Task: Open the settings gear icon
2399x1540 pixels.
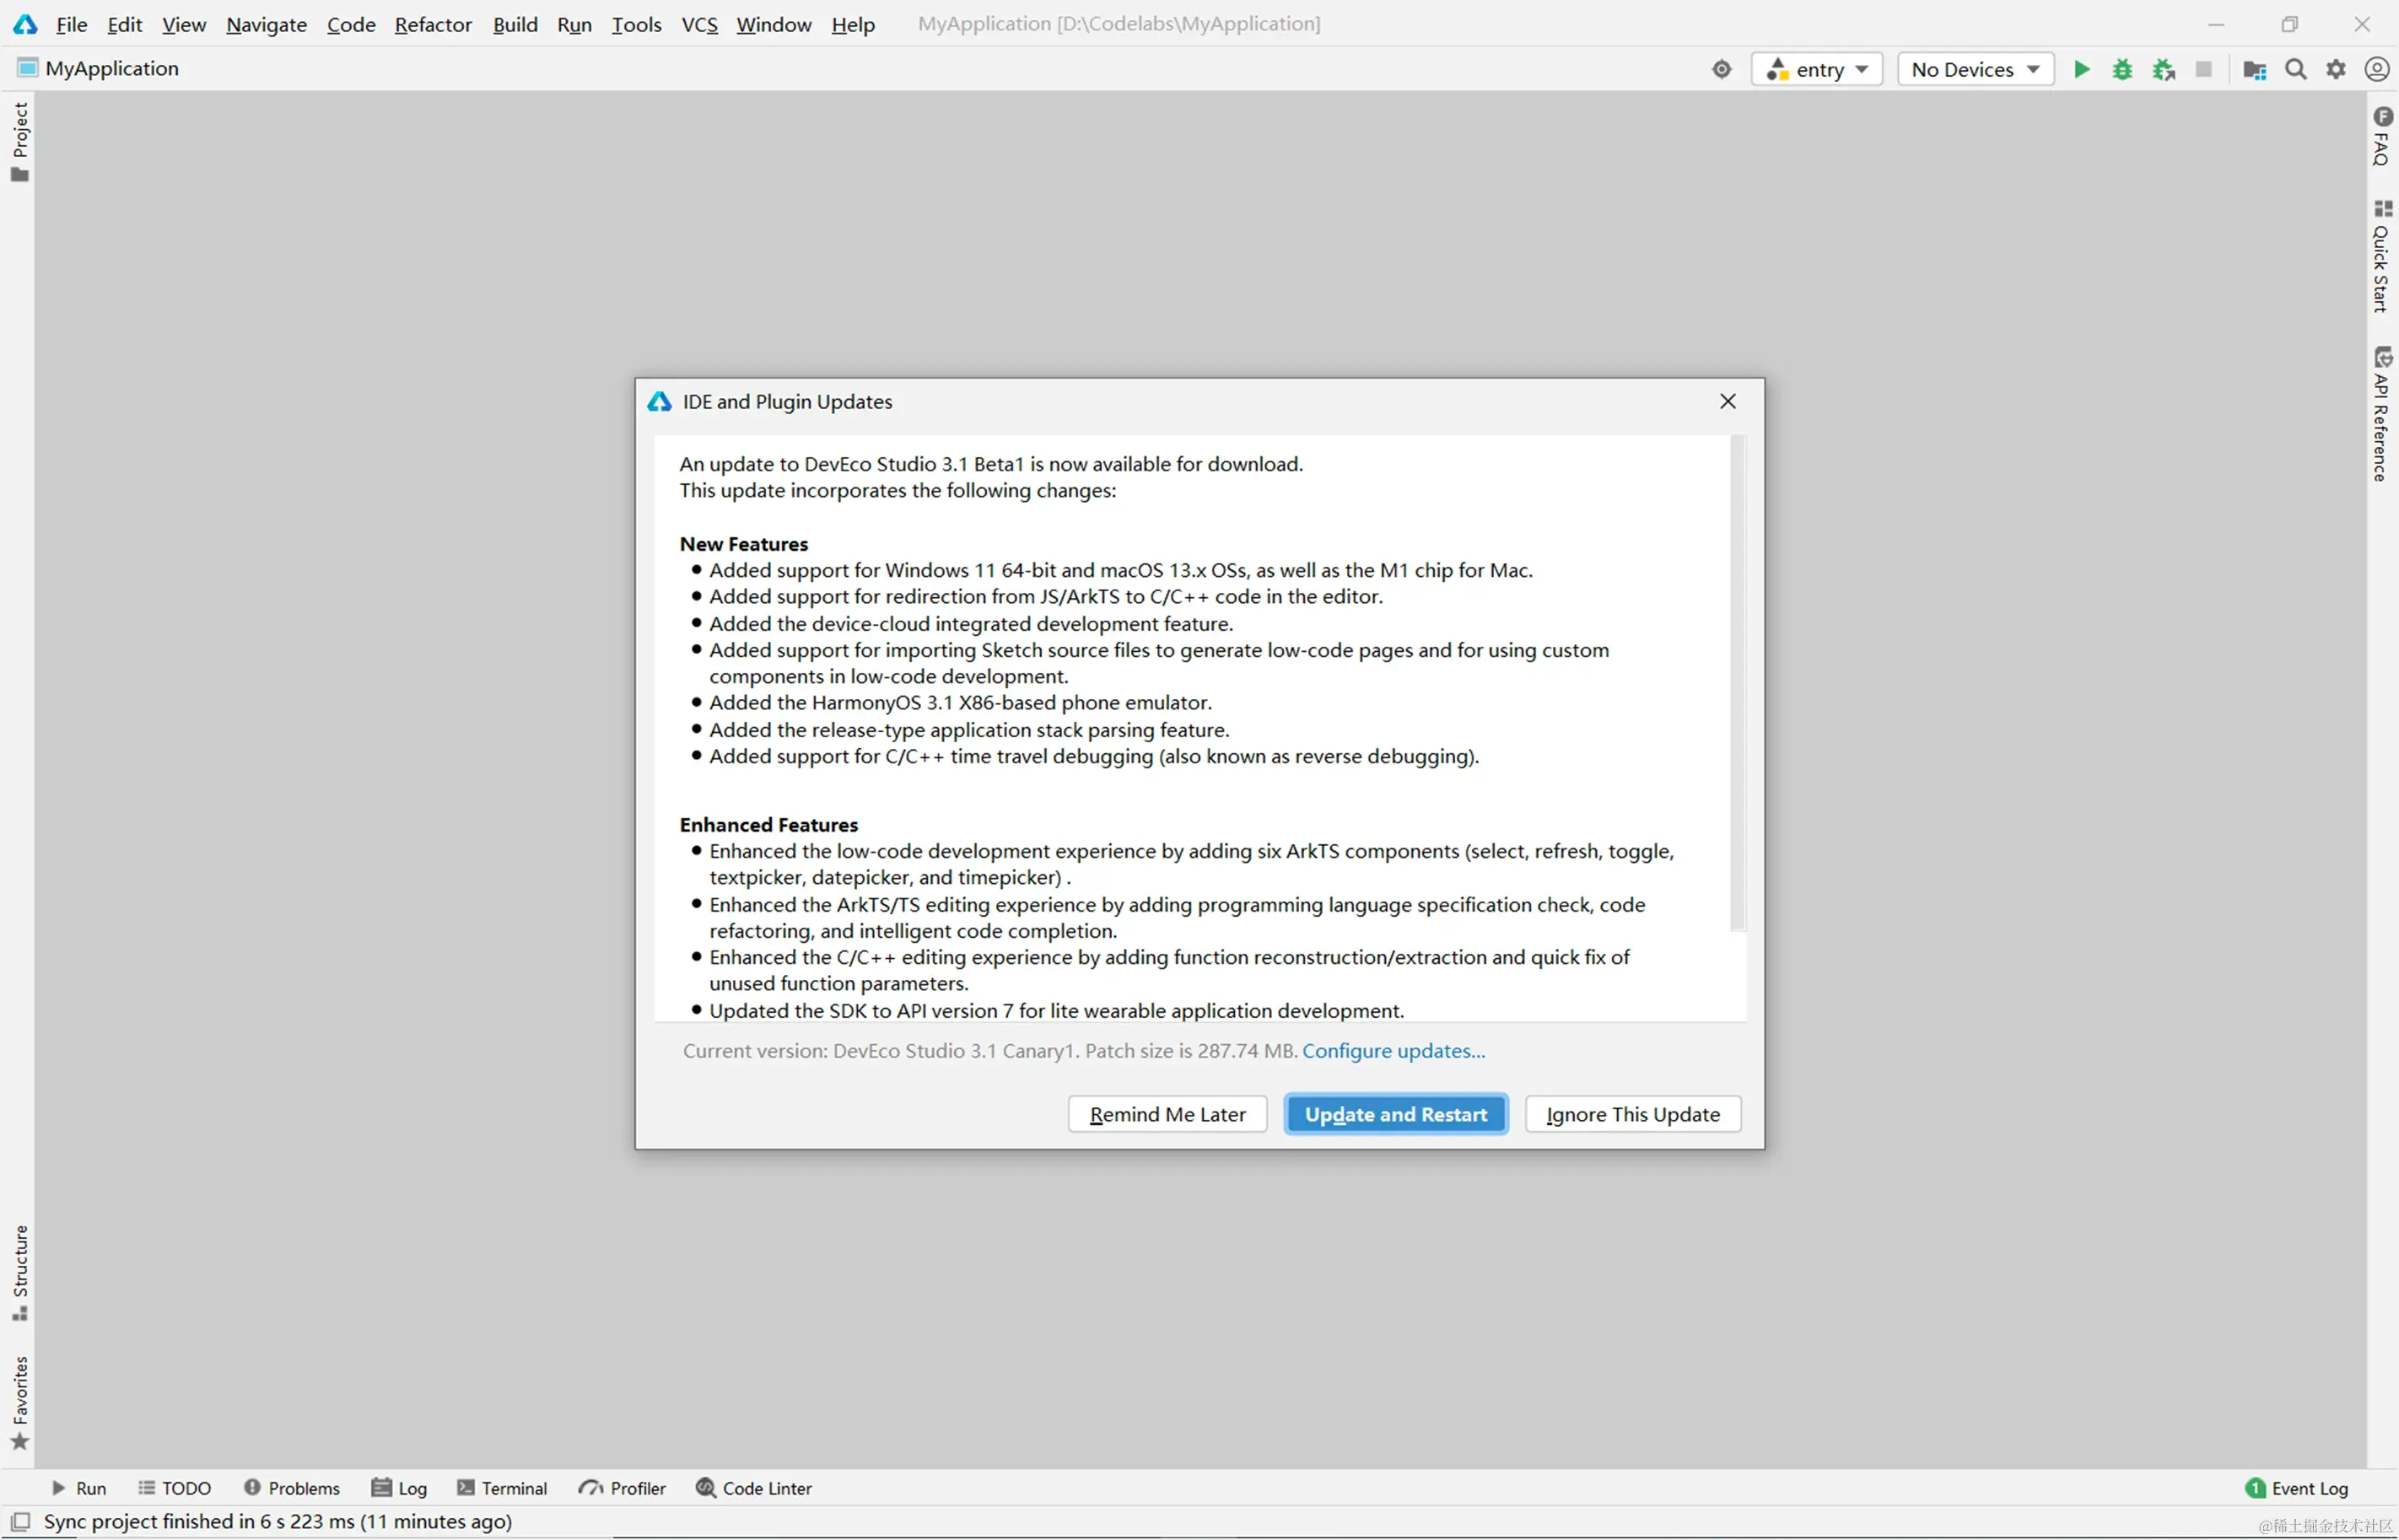Action: pos(2336,69)
